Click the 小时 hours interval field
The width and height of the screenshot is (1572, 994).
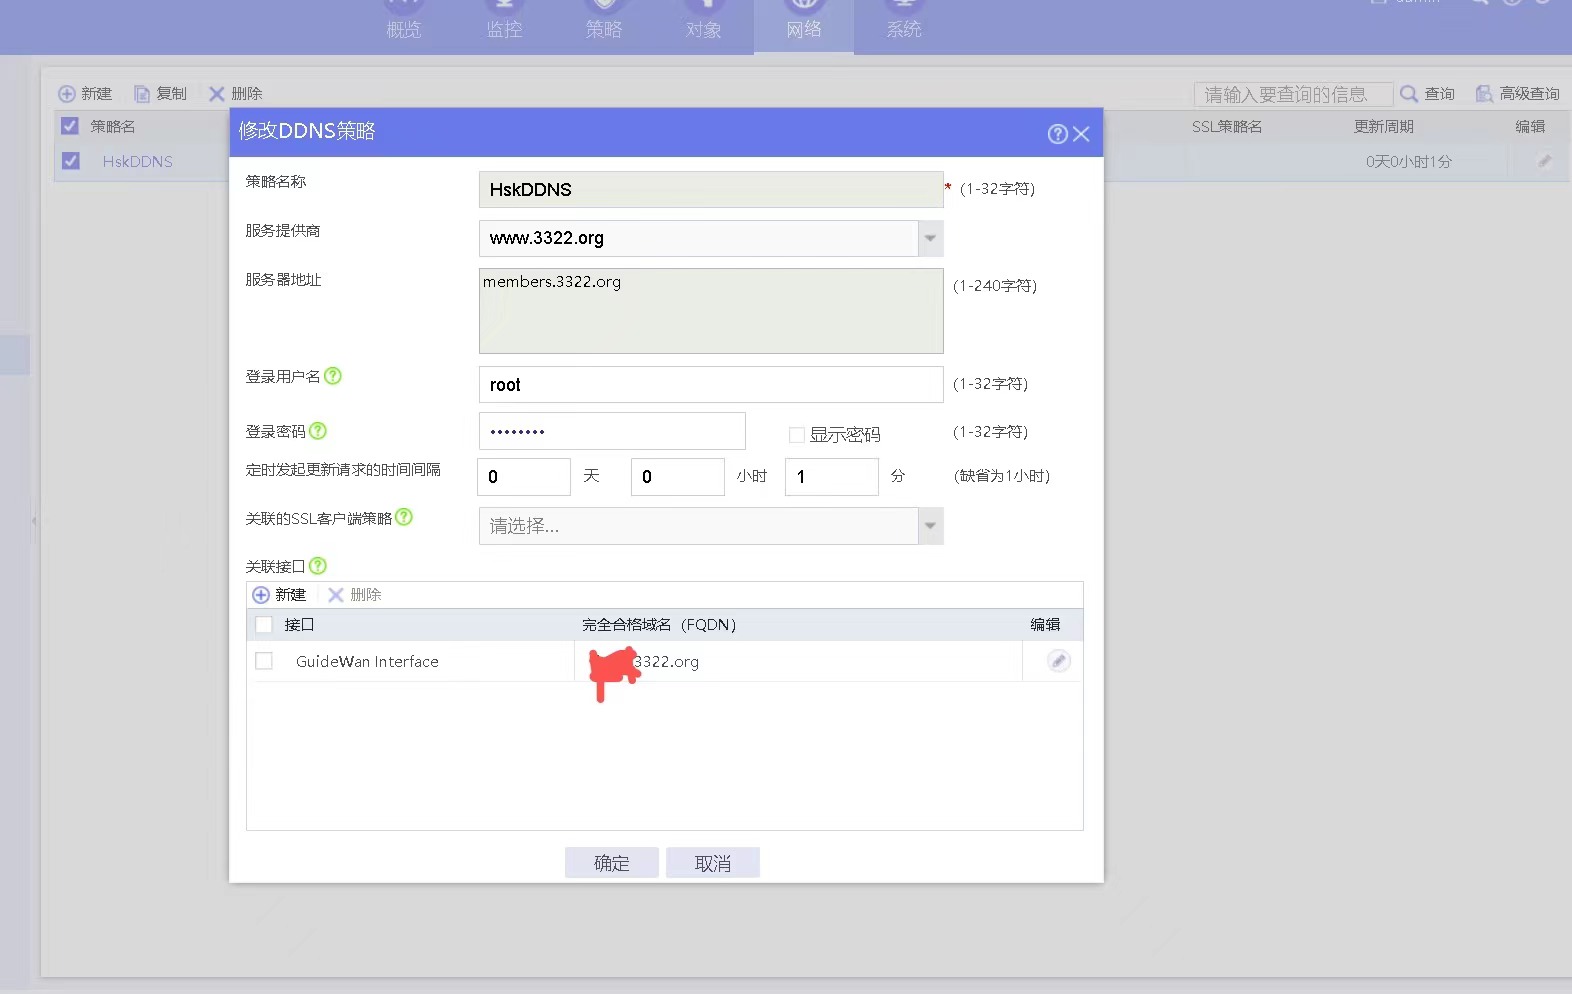(x=678, y=477)
